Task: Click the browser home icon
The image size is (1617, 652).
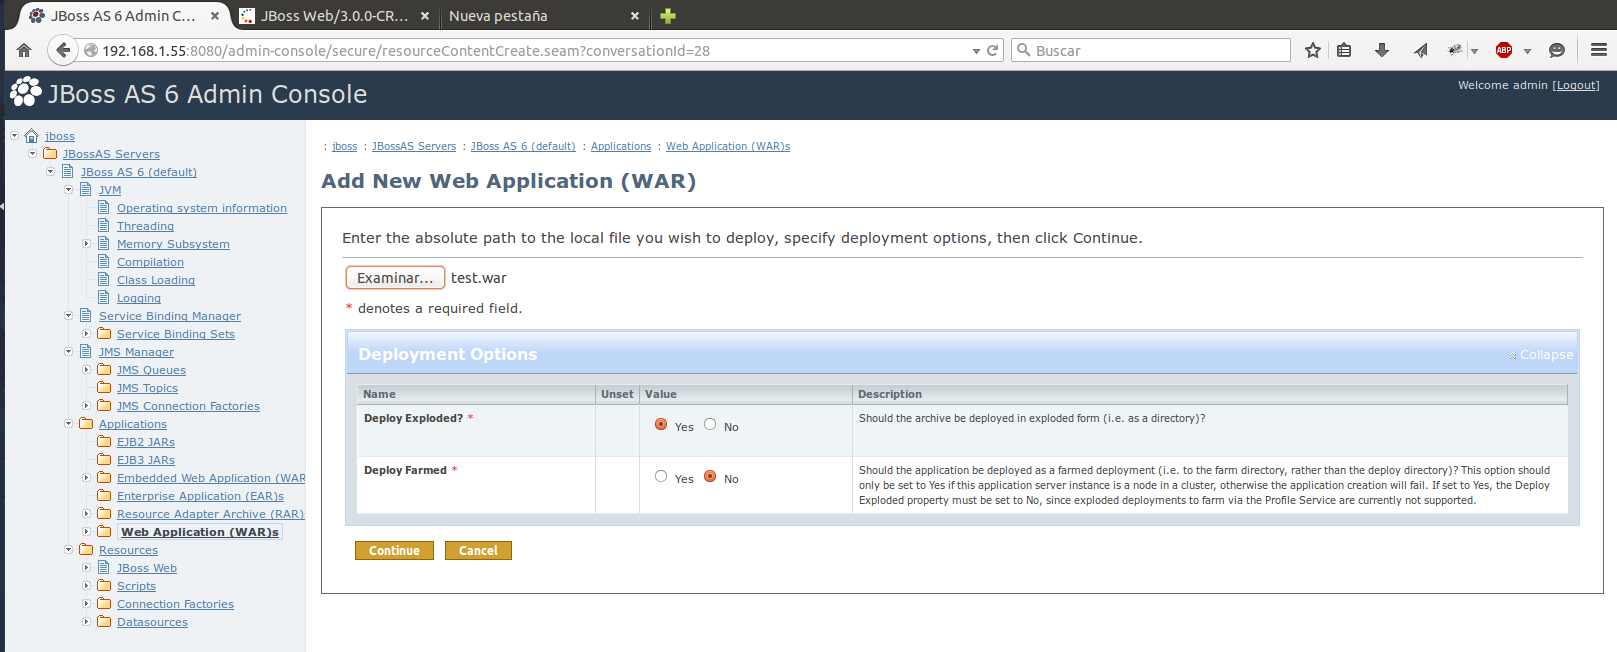Action: pos(24,50)
